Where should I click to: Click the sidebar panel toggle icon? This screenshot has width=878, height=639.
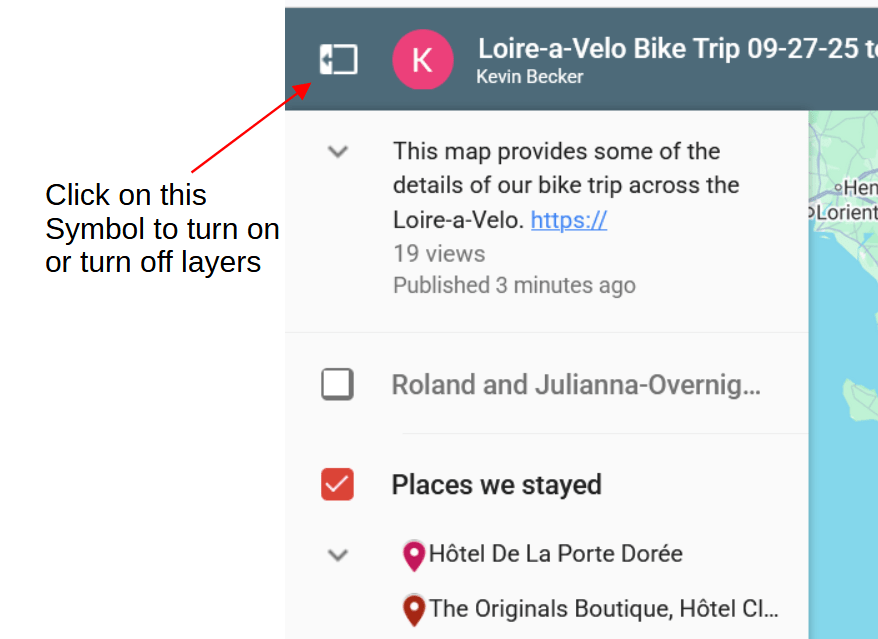338,60
